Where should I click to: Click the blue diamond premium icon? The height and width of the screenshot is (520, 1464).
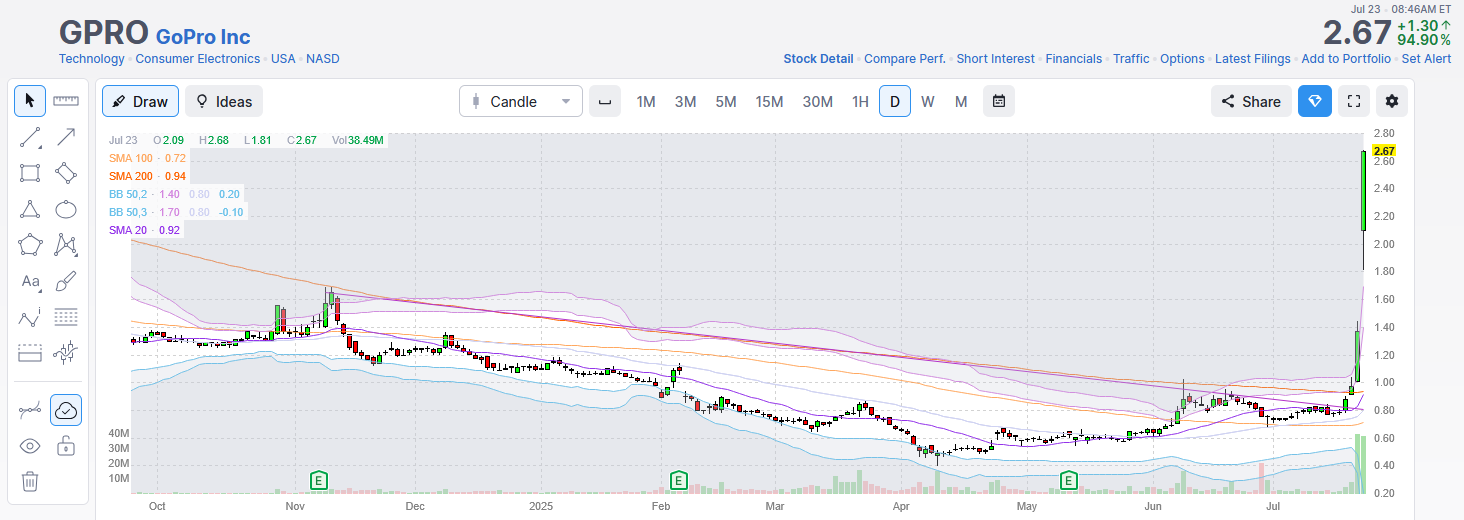pyautogui.click(x=1315, y=101)
